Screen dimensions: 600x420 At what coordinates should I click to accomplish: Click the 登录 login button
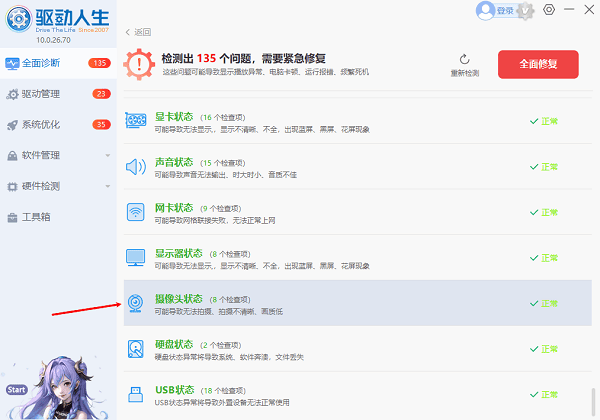505,11
